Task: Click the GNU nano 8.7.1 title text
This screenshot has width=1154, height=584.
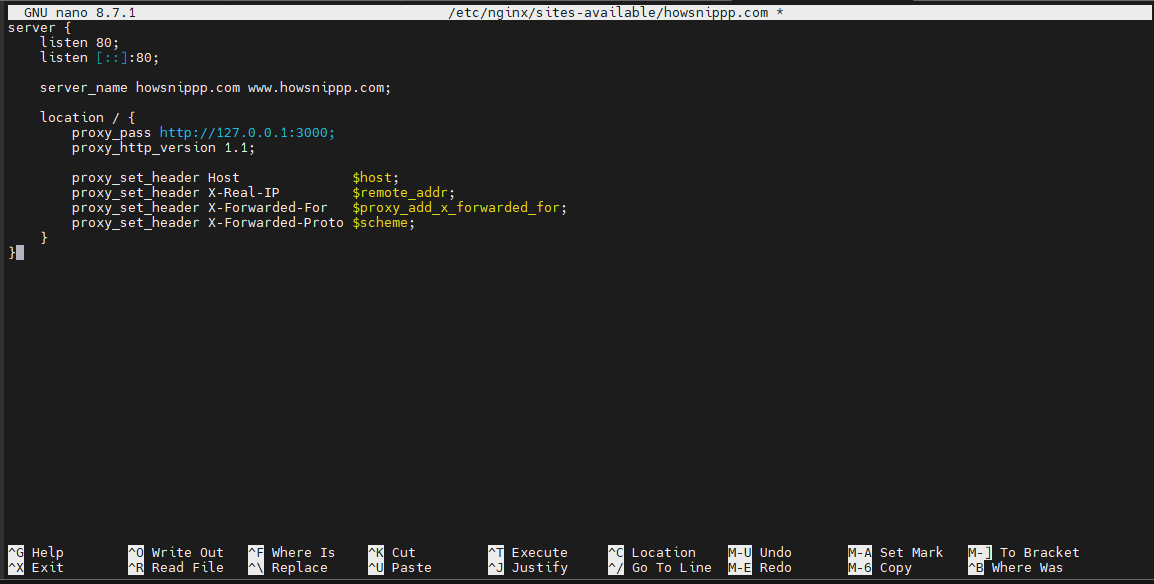Action: coord(79,13)
